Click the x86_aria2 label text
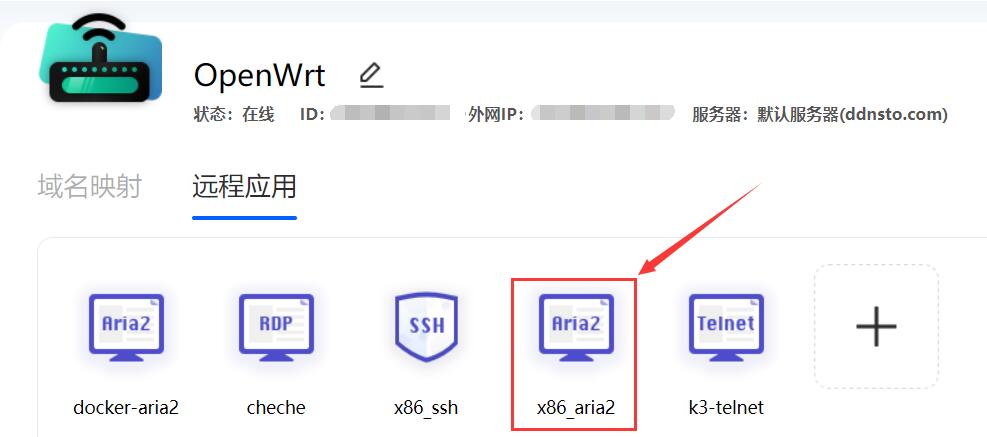The width and height of the screenshot is (987, 437). pyautogui.click(x=576, y=408)
